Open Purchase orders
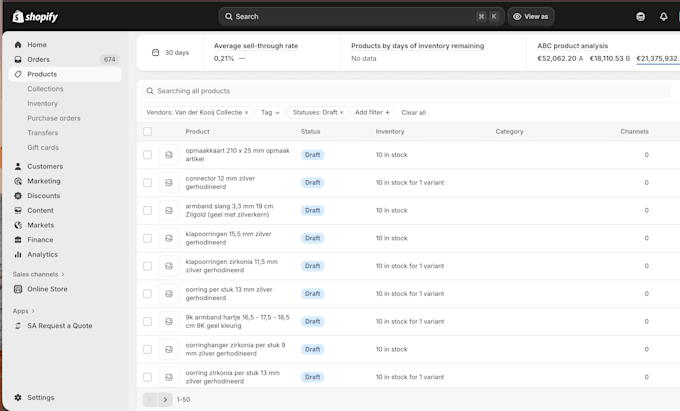 [x=54, y=118]
